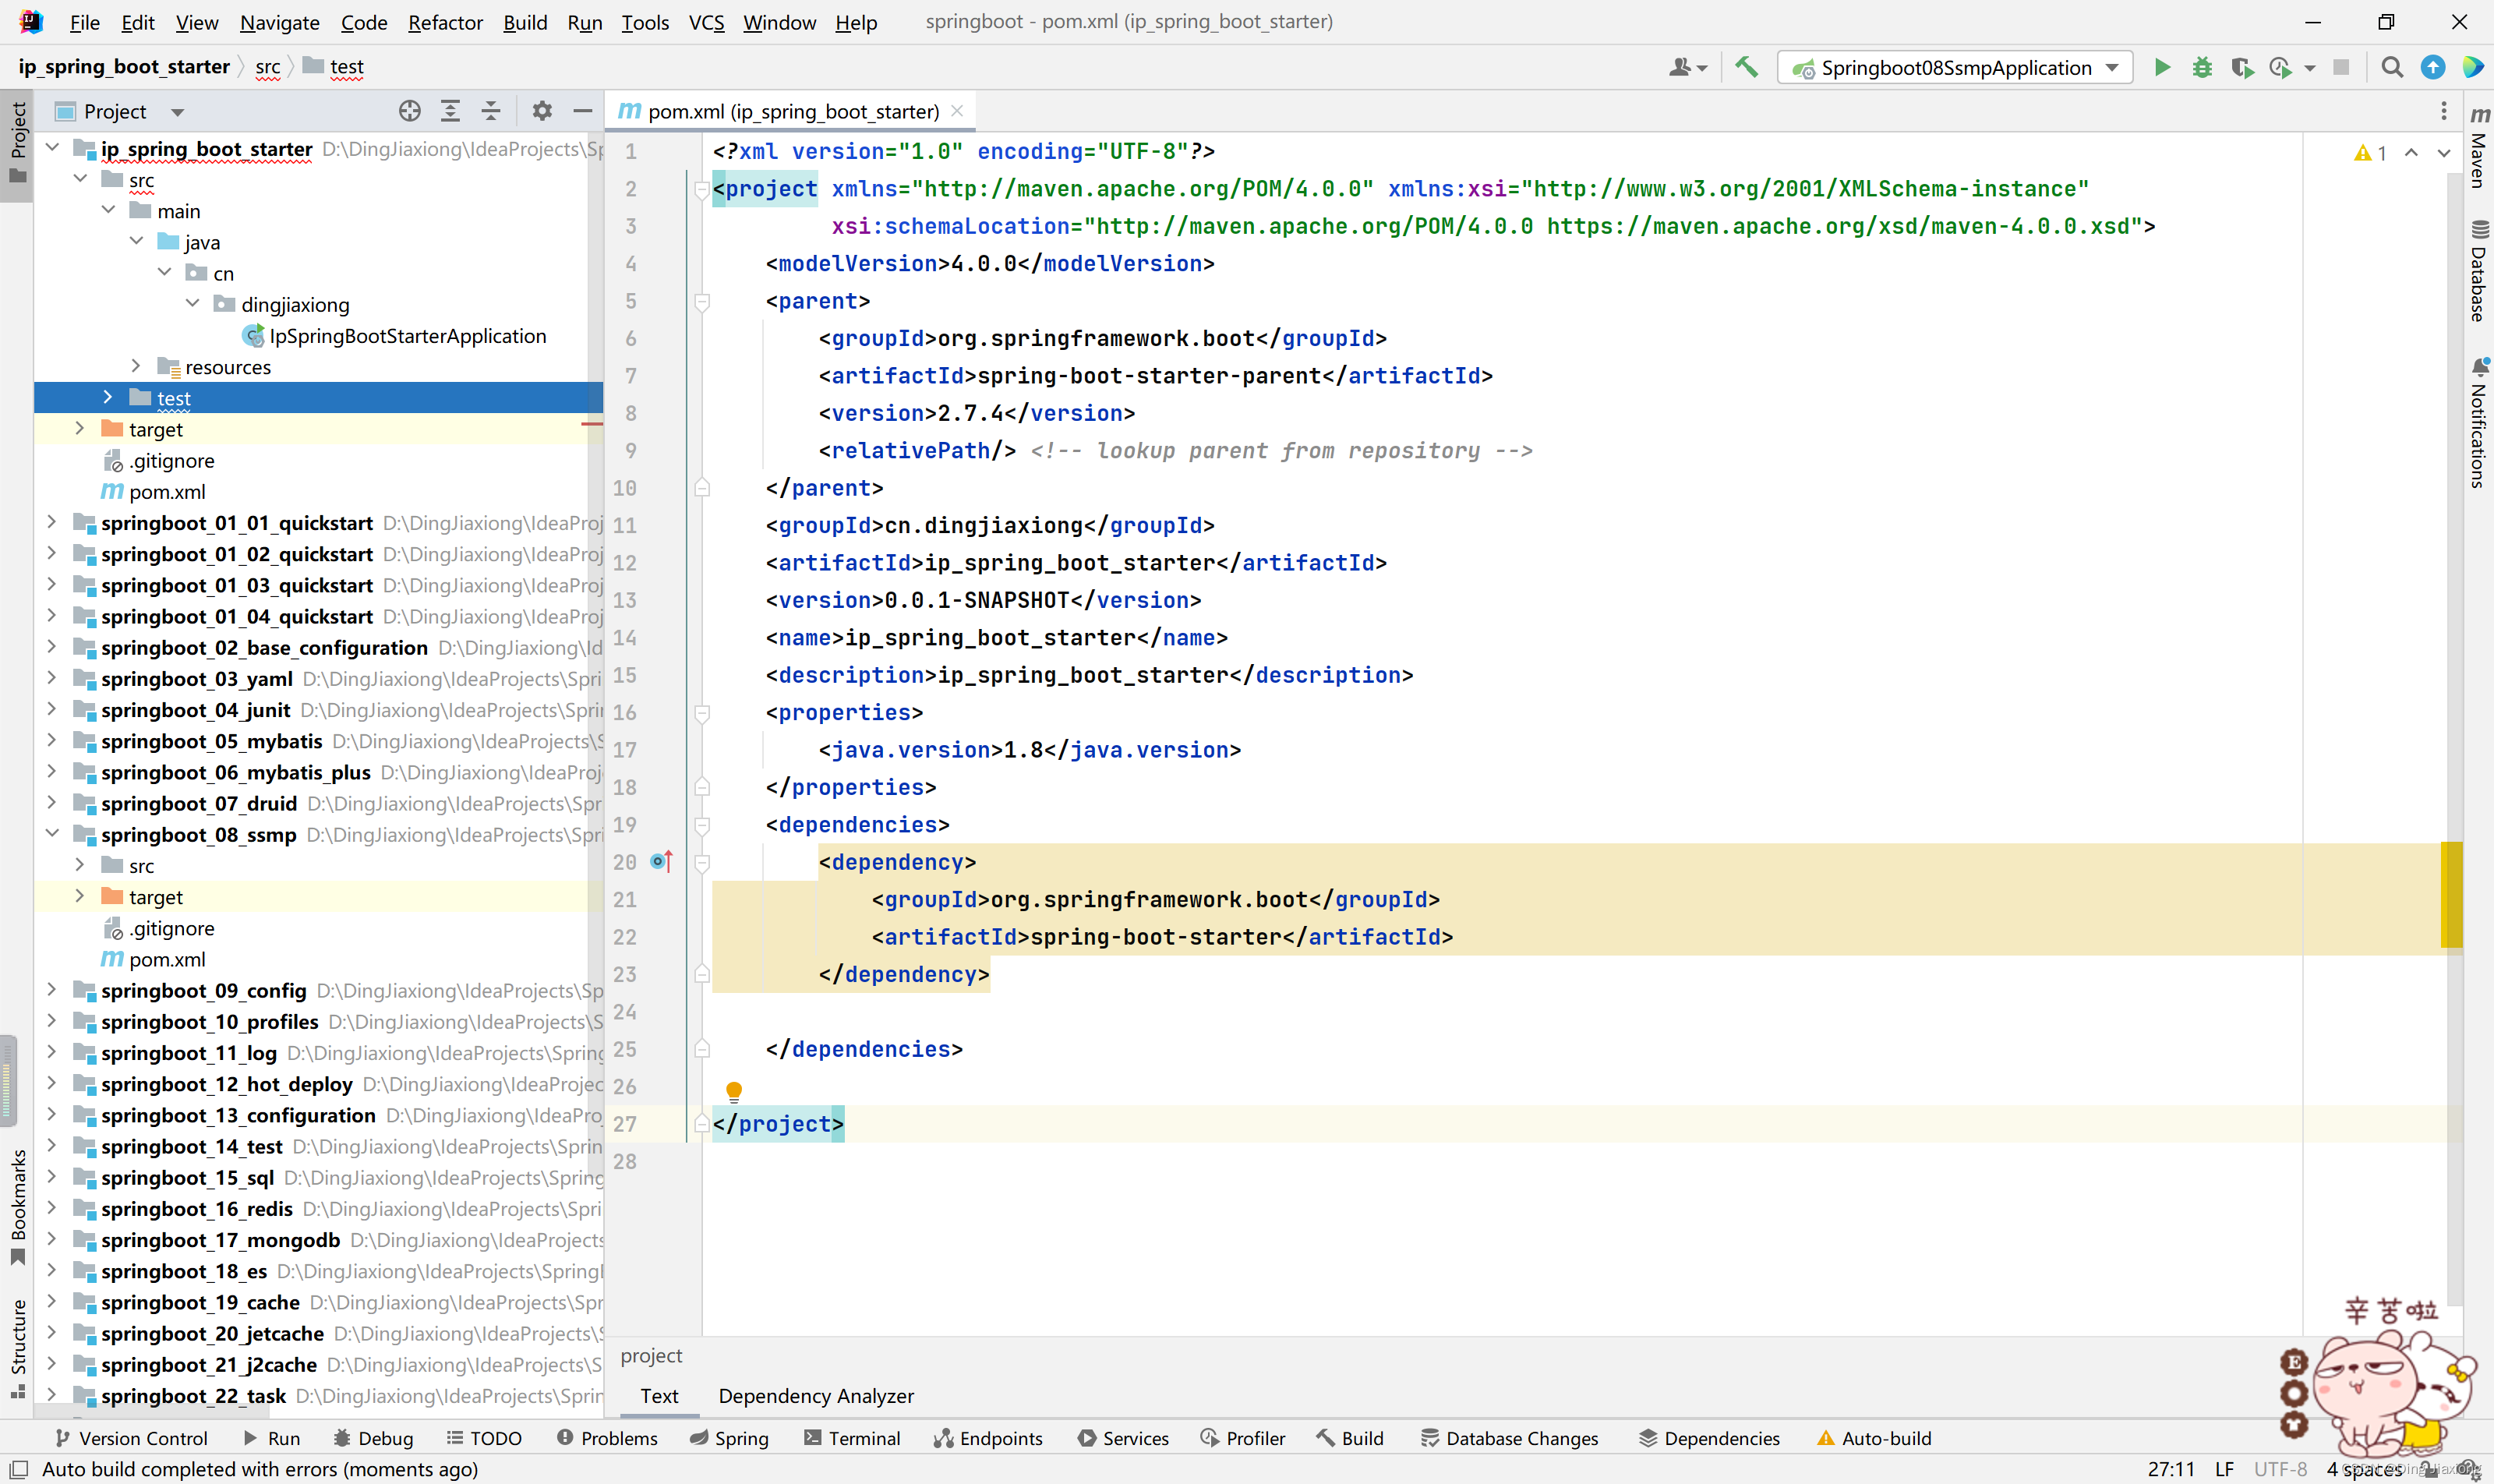
Task: Open editor tab options three-dots icon
Action: [2444, 111]
